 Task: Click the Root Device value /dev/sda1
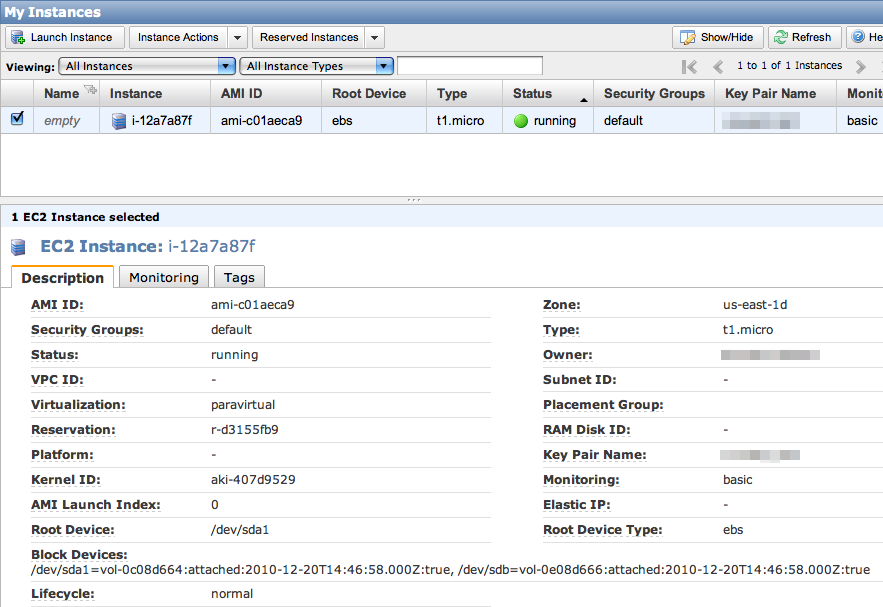[x=240, y=530]
